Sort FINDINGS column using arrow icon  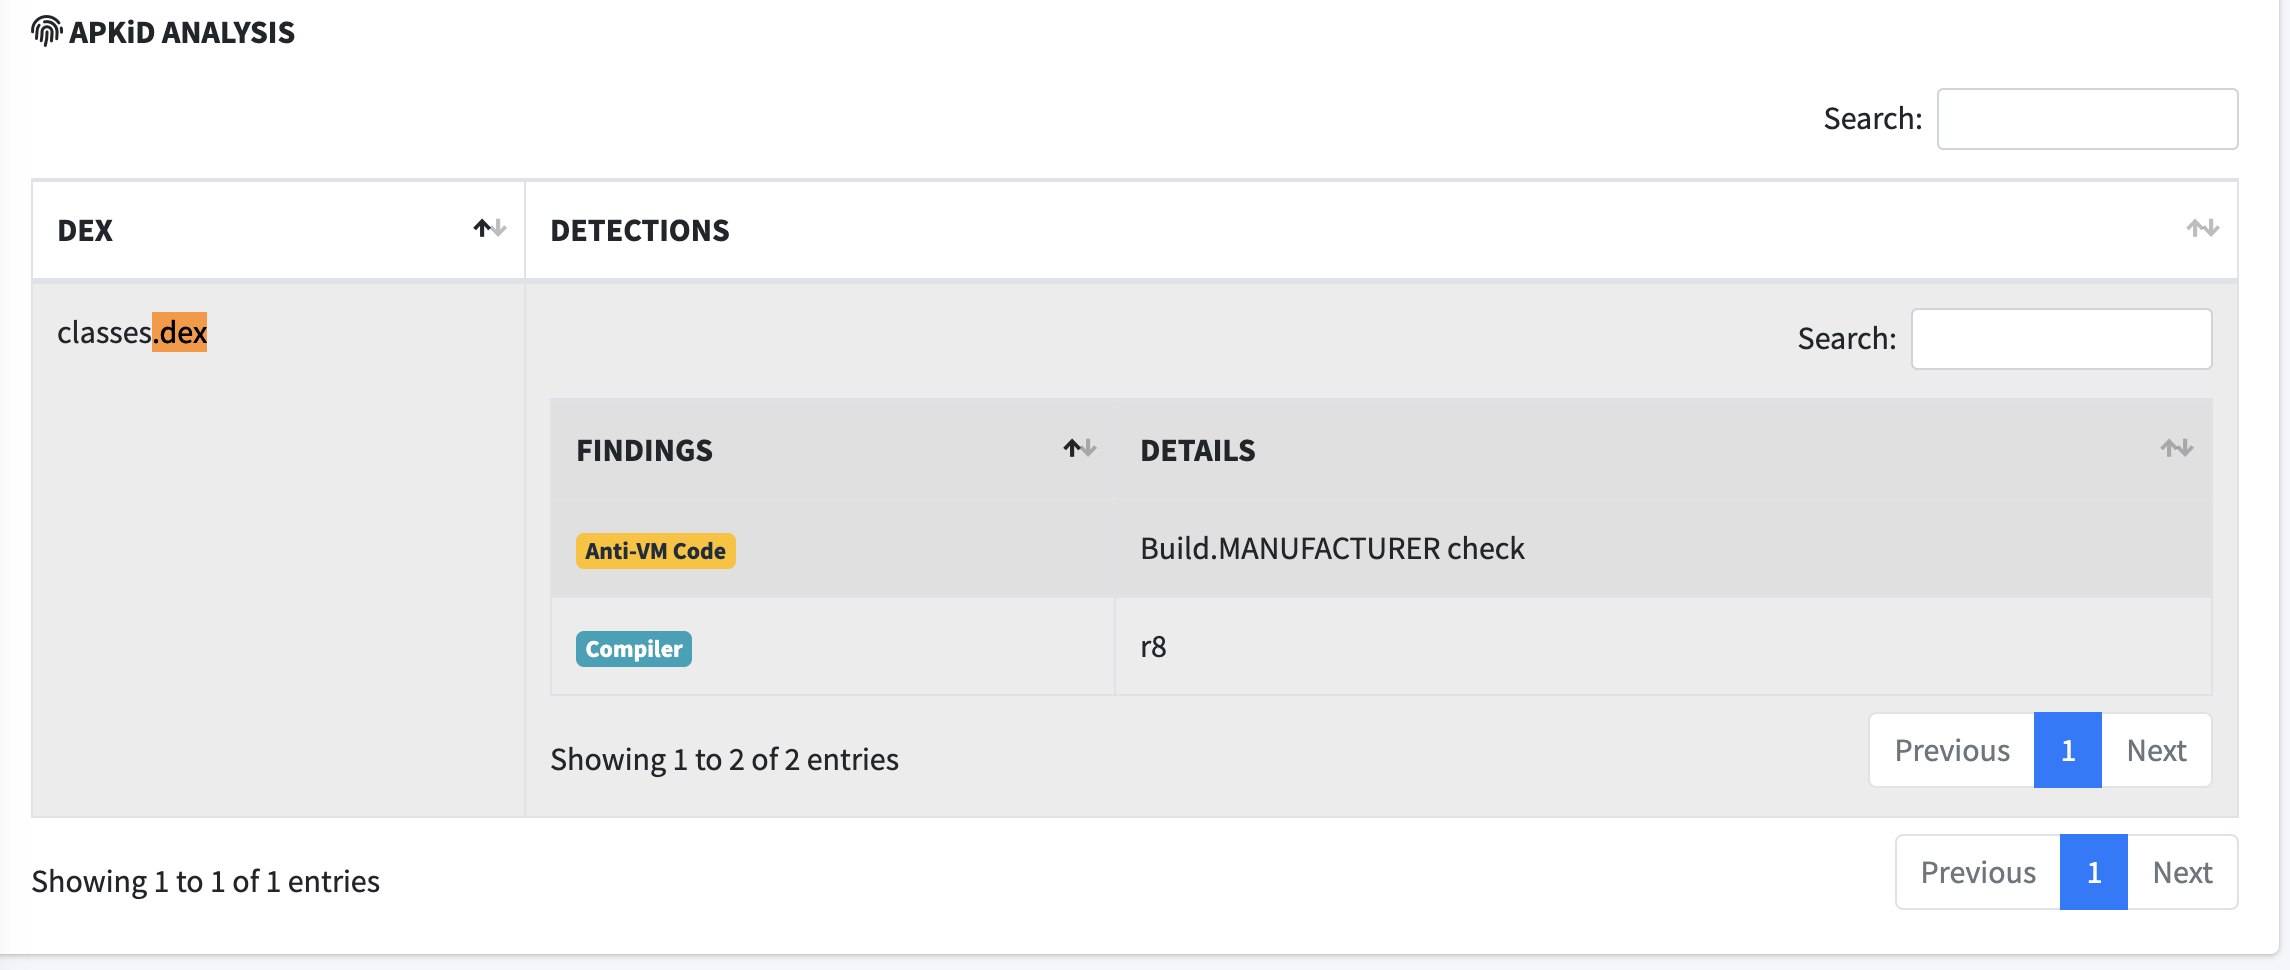[1080, 449]
